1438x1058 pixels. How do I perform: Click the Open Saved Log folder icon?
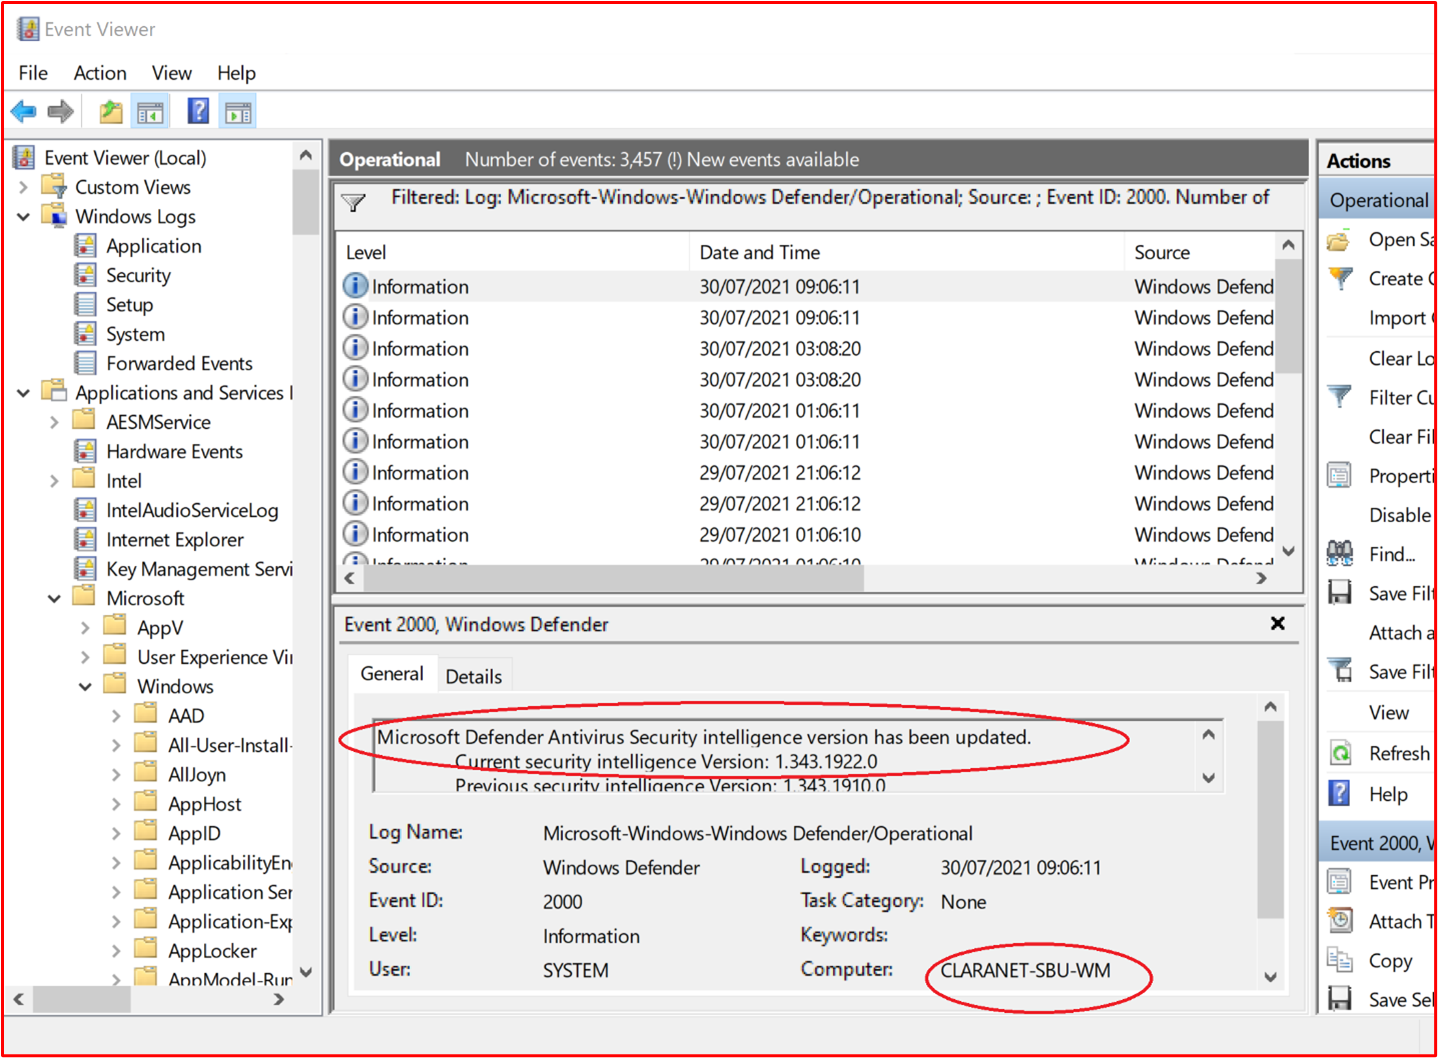(x=1339, y=240)
